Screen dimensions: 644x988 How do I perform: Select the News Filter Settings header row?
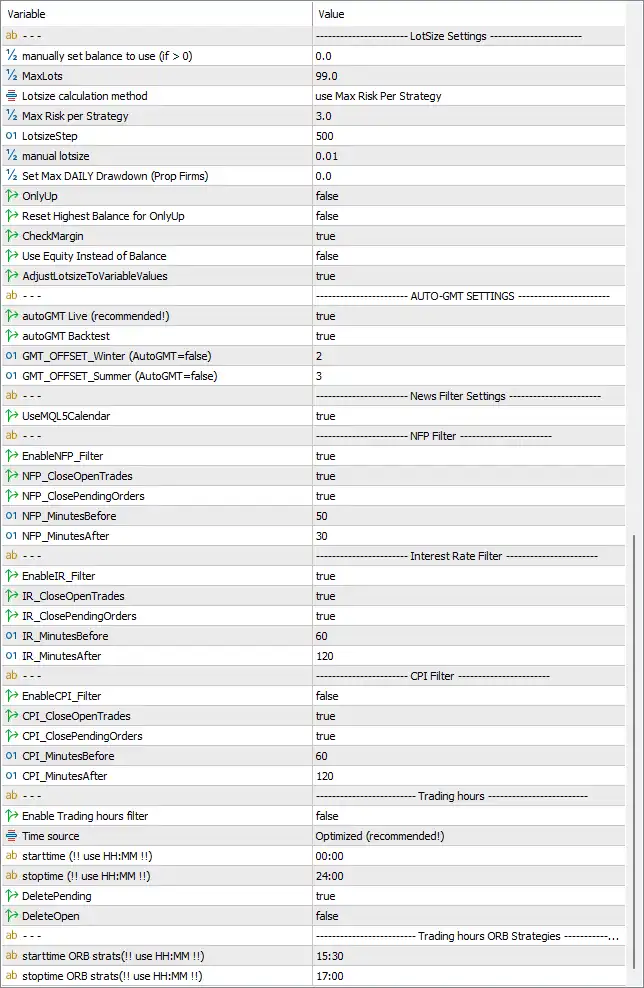point(313,396)
